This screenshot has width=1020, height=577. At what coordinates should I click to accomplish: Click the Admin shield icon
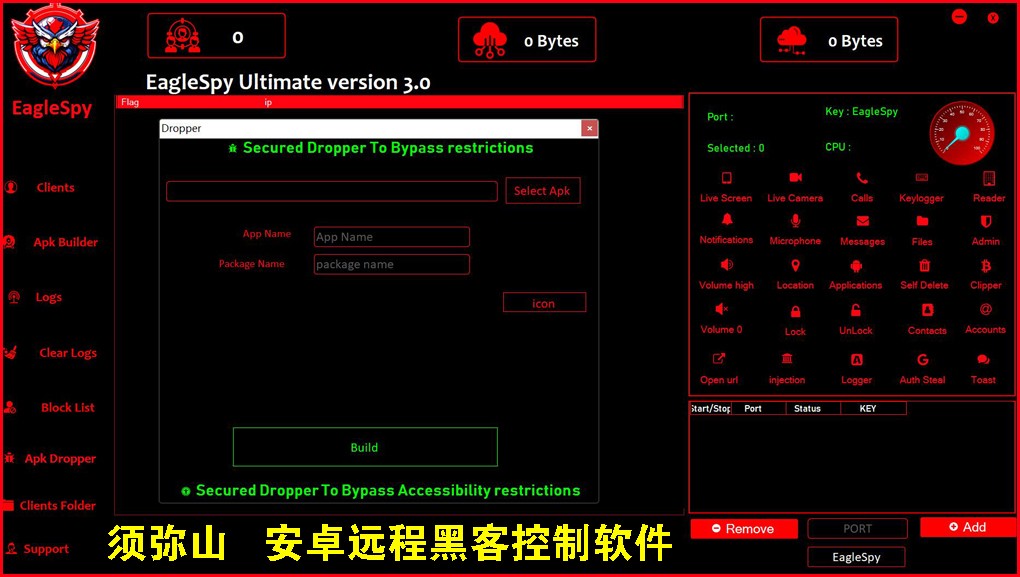(x=986, y=222)
